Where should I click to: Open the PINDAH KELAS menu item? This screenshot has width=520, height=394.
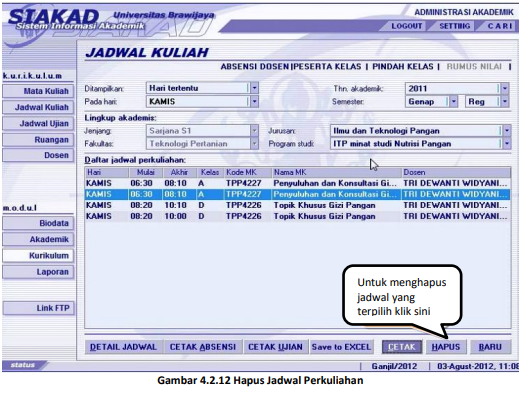click(x=403, y=67)
